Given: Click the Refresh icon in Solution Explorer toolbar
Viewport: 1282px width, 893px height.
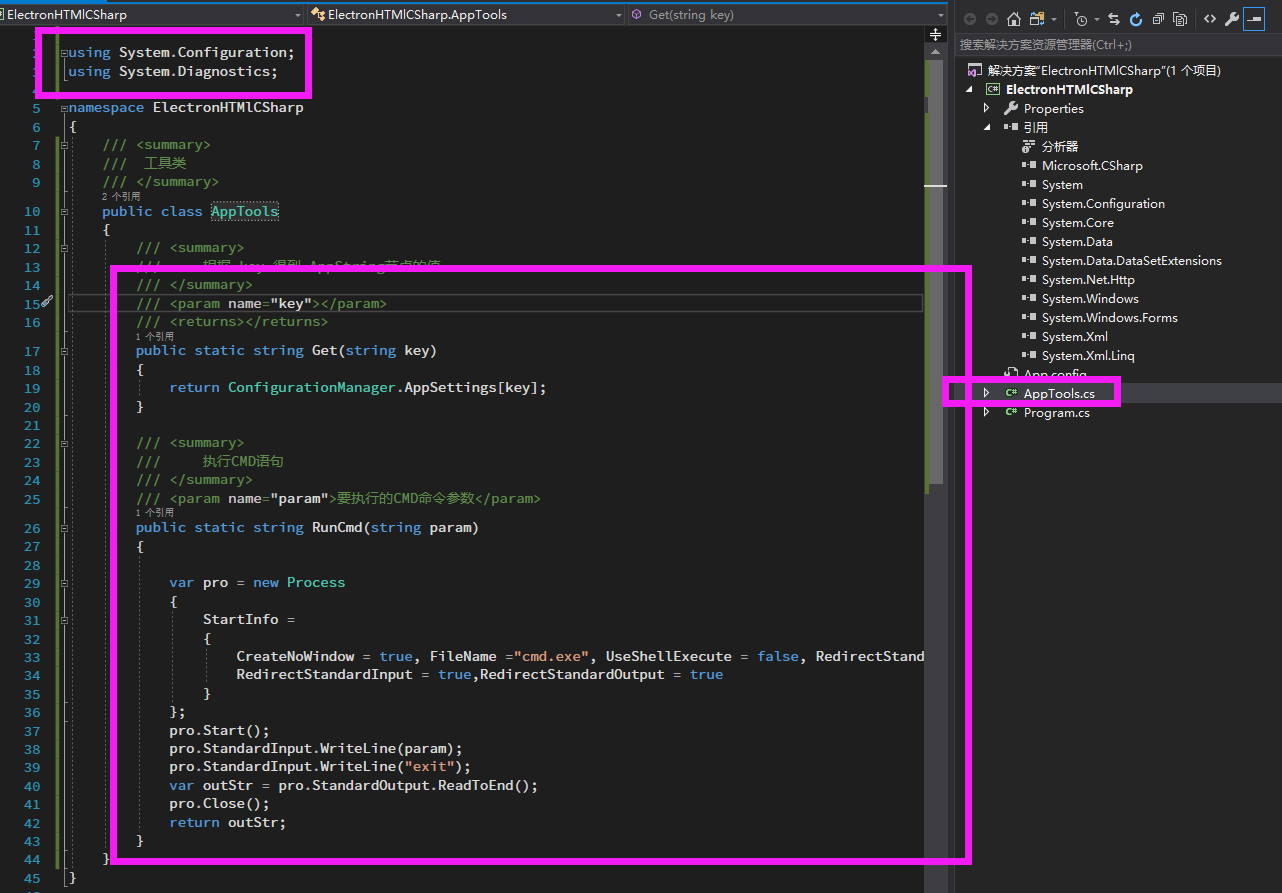Looking at the screenshot, I should tap(1136, 18).
